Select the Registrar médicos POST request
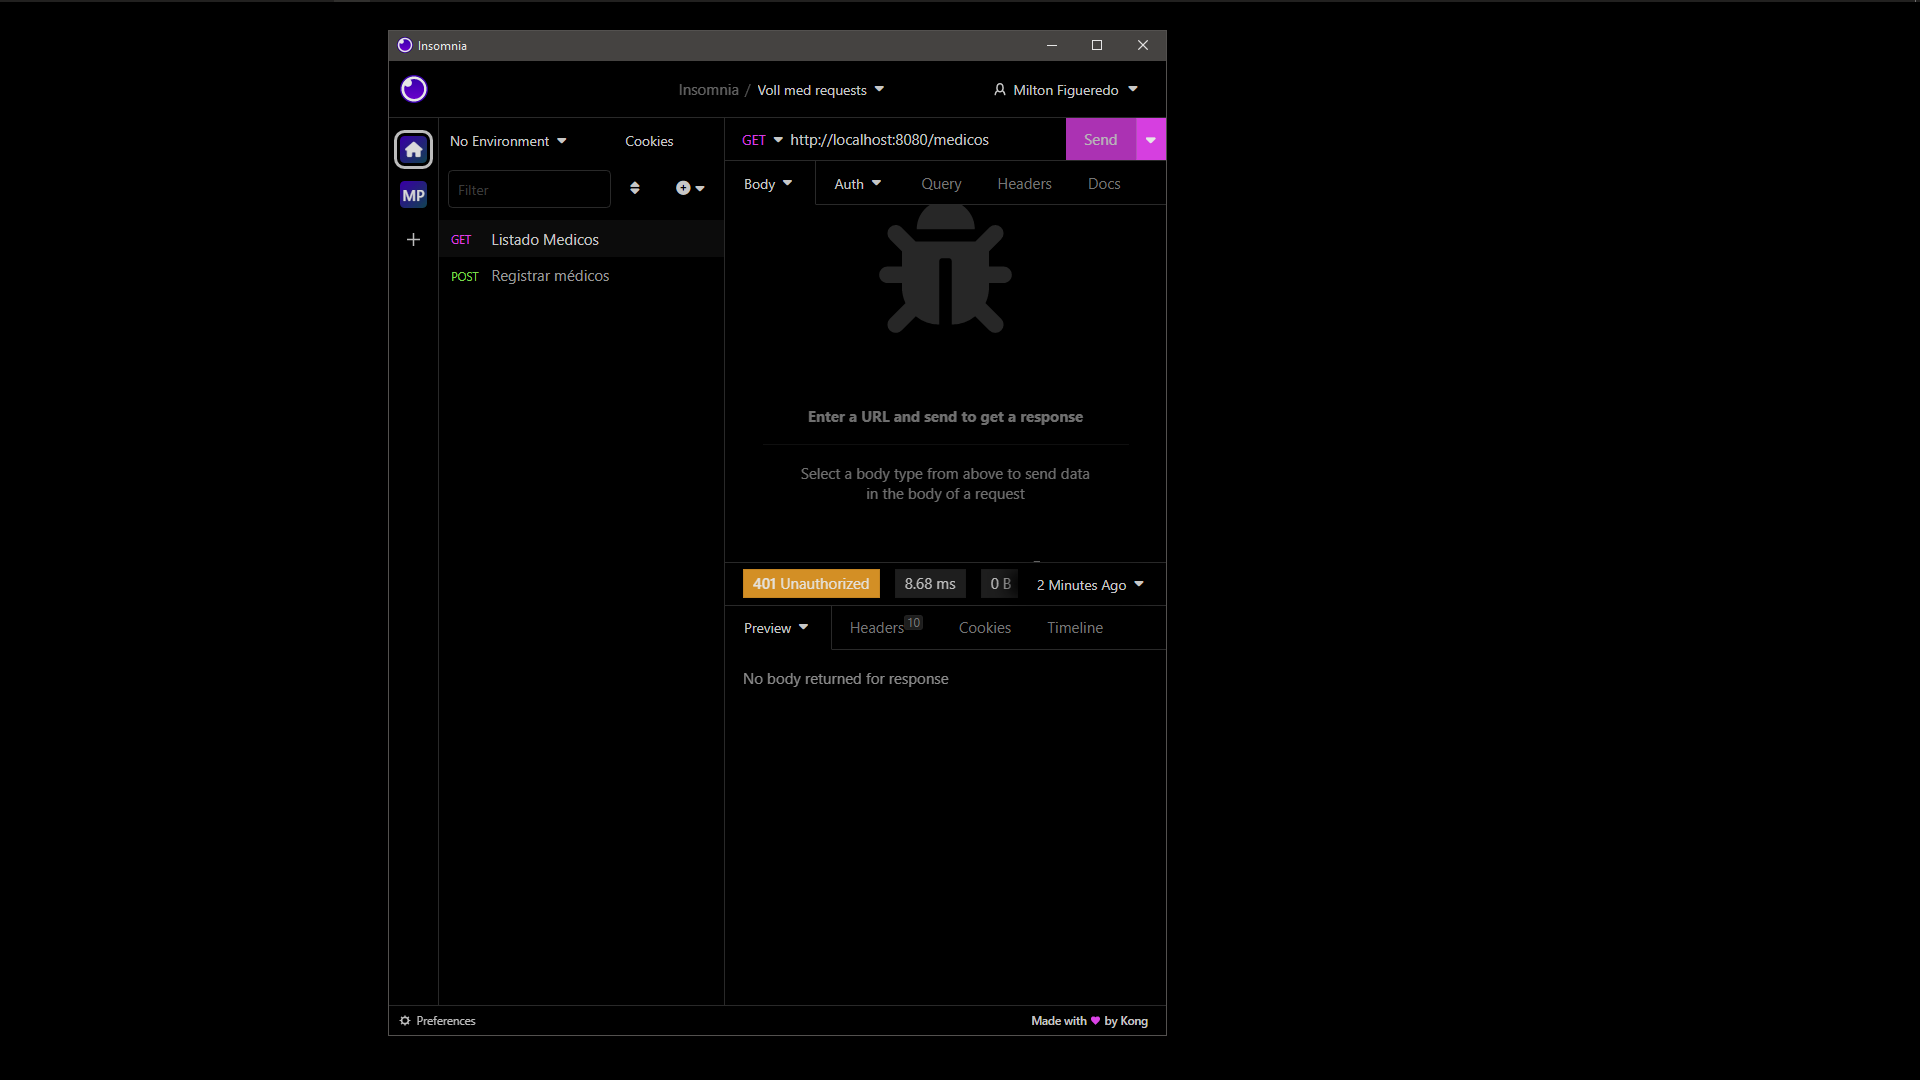This screenshot has height=1080, width=1920. pos(581,276)
